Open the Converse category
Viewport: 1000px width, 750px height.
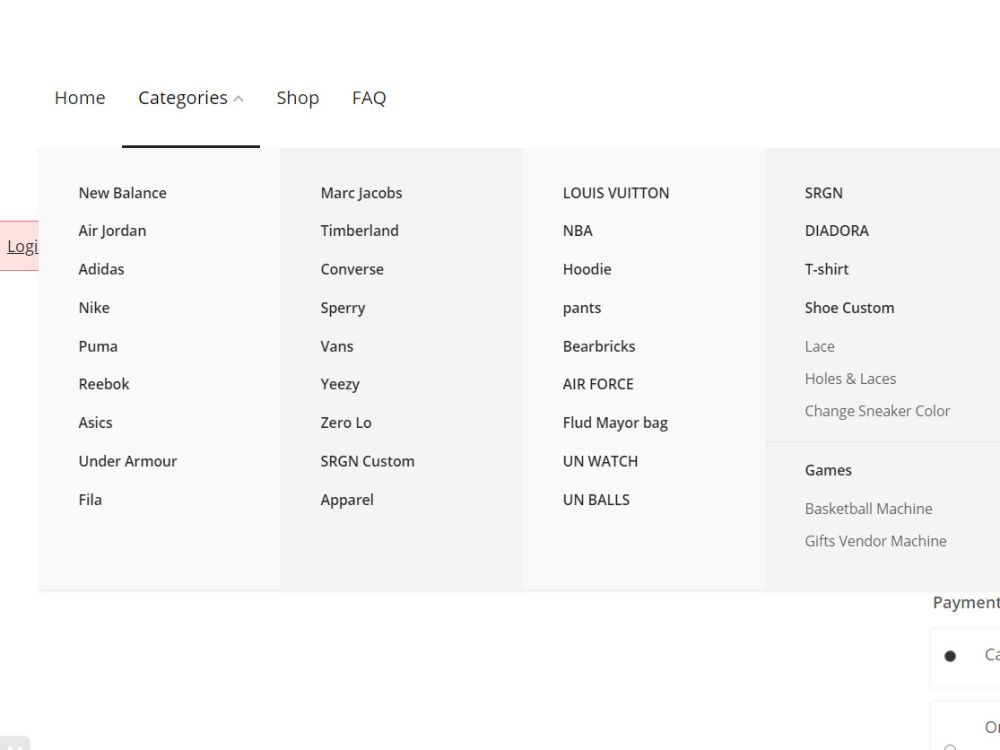[352, 269]
